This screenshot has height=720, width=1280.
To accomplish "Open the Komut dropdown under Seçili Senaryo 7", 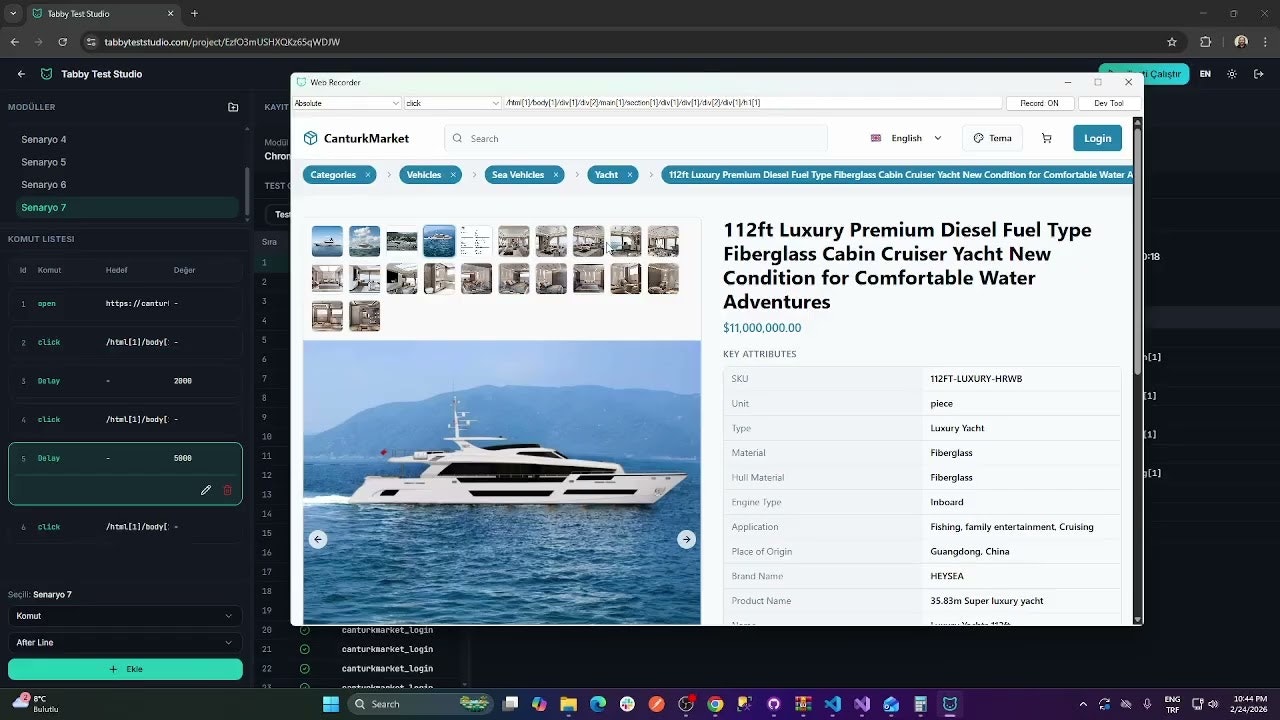I will coord(125,616).
